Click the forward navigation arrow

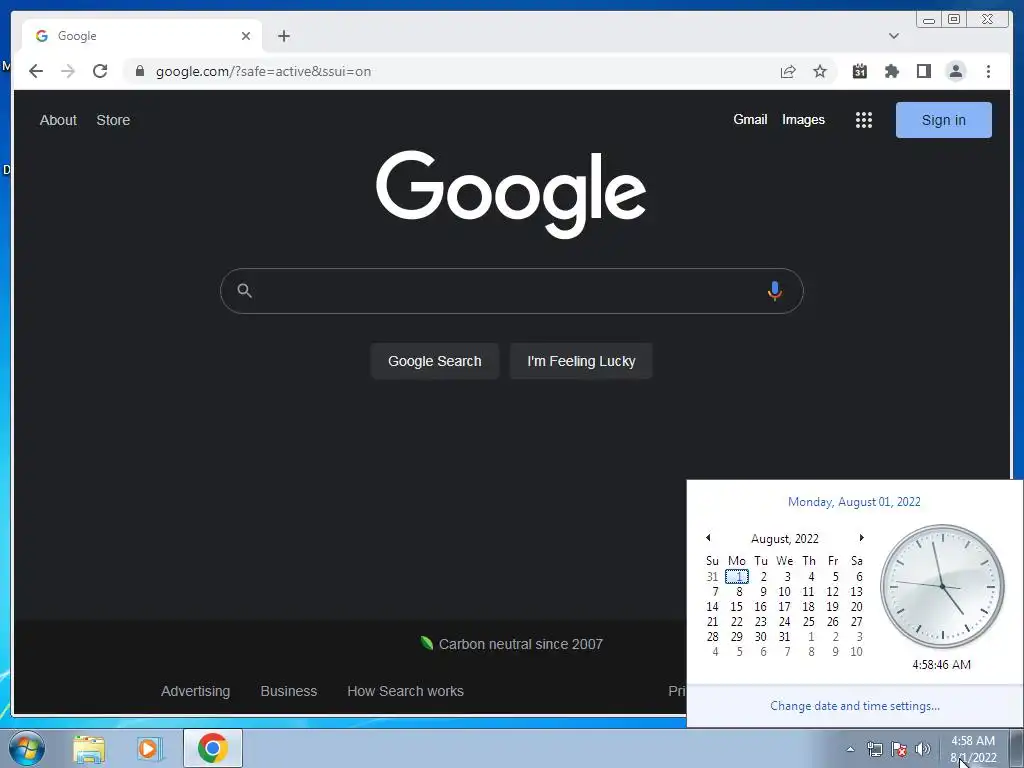pos(68,71)
